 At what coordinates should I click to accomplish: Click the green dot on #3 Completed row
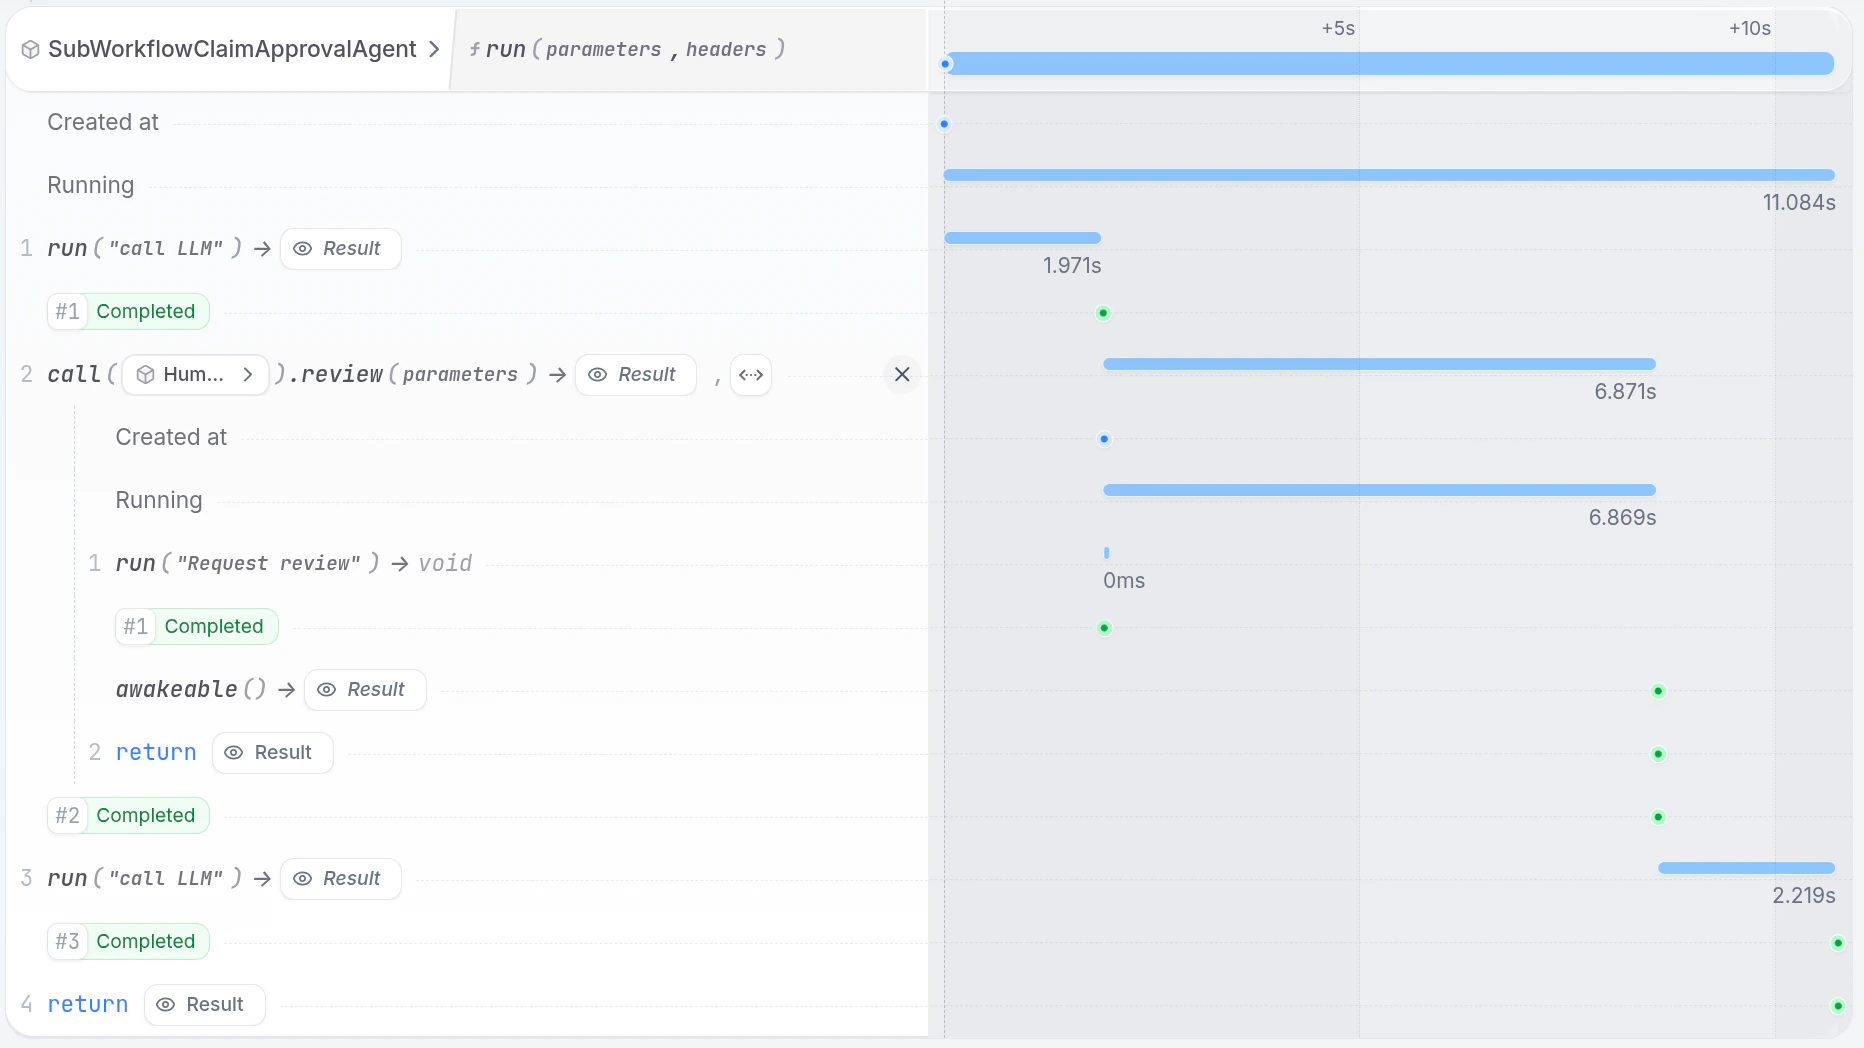tap(1838, 943)
